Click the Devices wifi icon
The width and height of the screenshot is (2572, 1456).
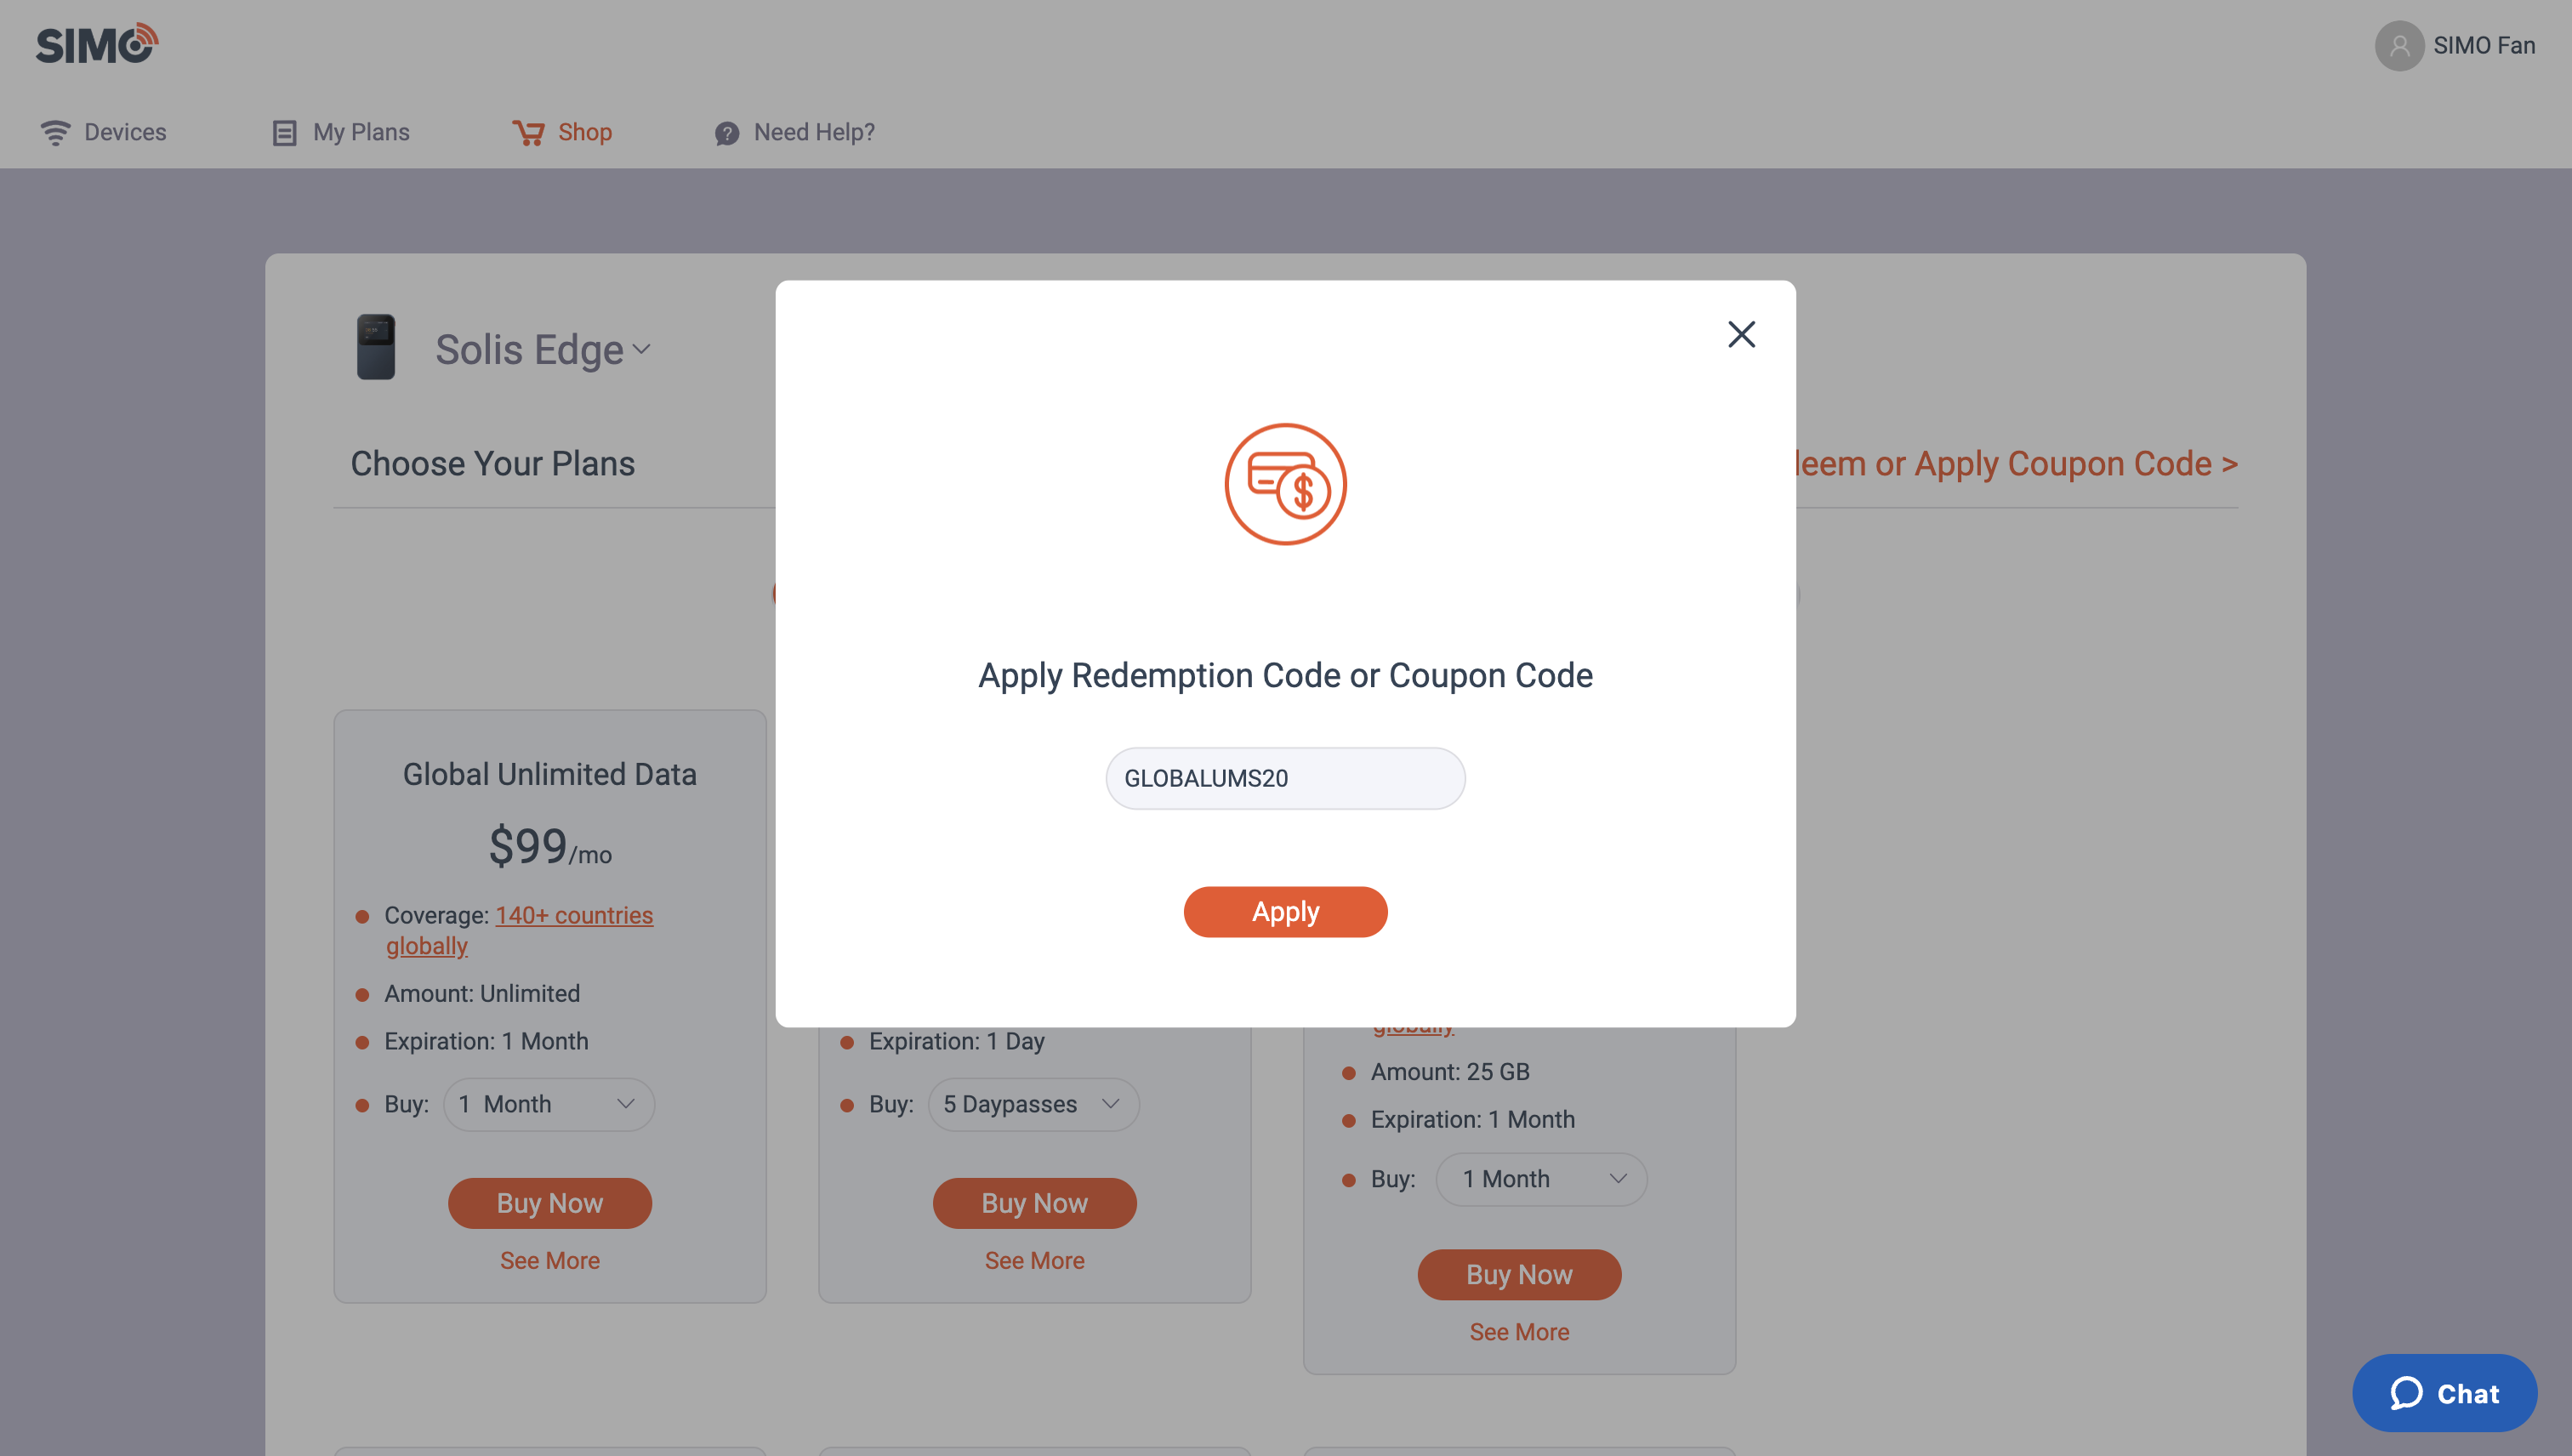[55, 133]
